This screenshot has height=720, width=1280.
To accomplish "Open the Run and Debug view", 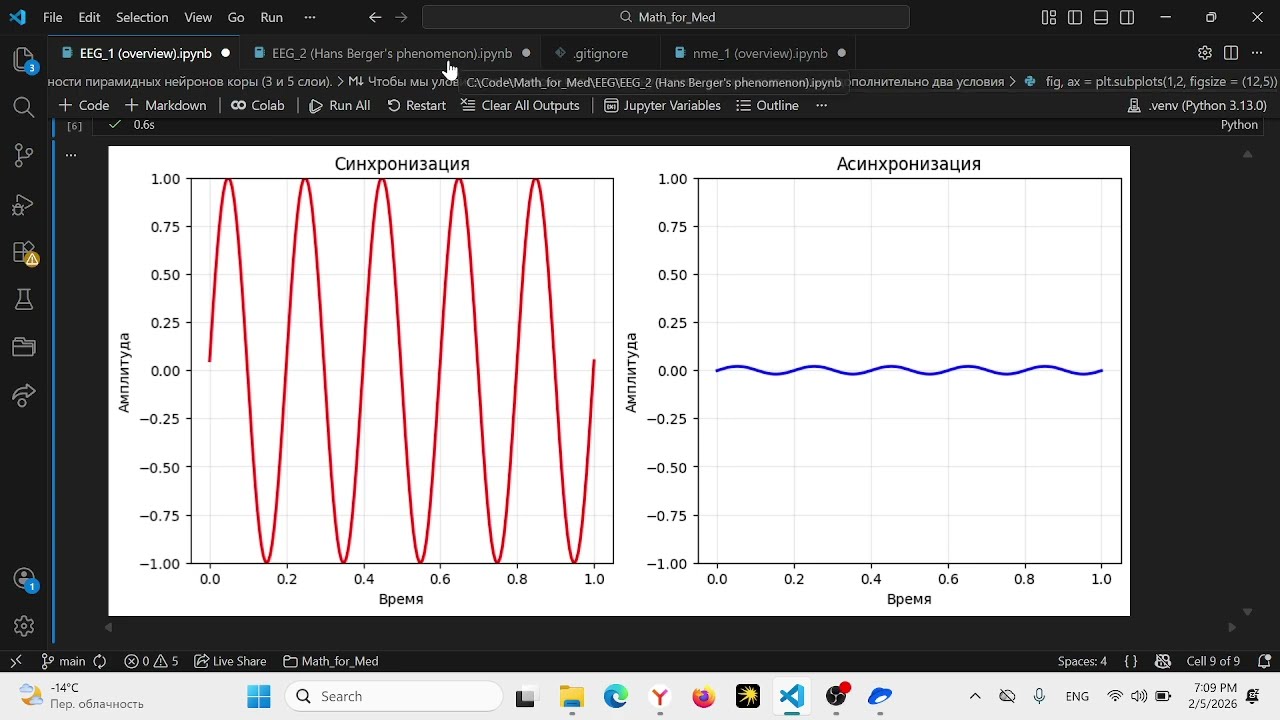I will pos(24,204).
